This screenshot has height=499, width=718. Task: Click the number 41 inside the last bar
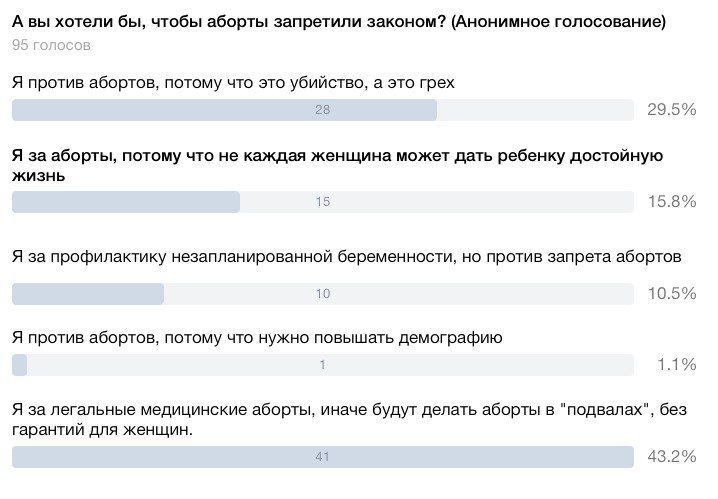click(x=322, y=457)
